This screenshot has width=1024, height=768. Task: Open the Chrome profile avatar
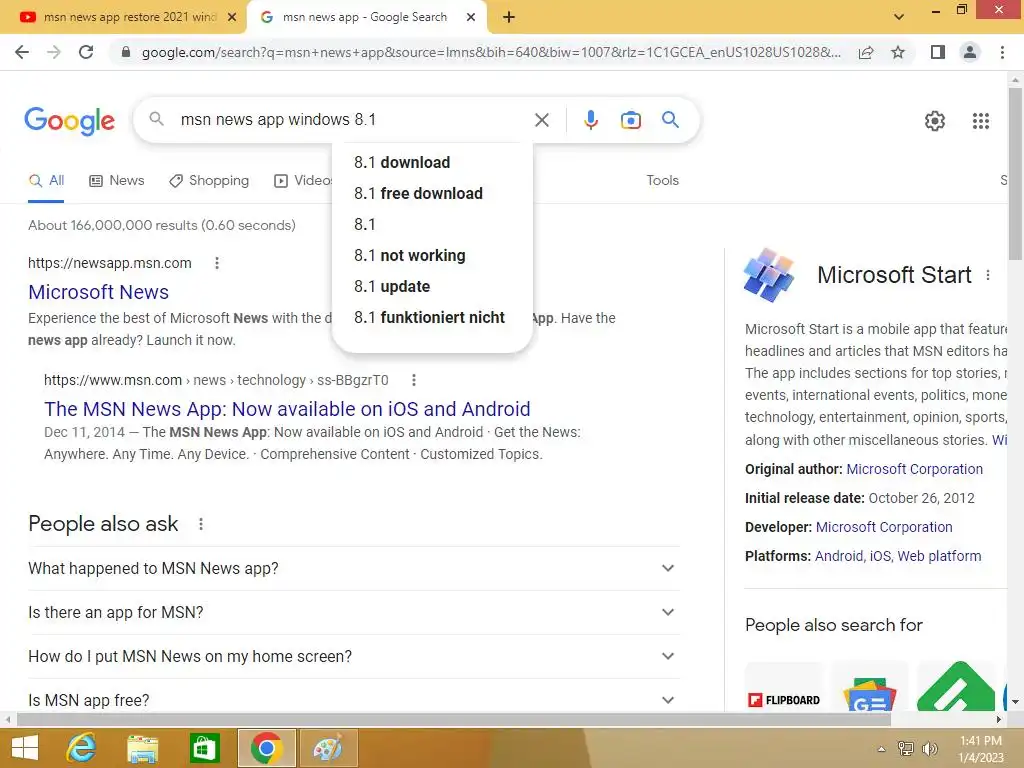pos(970,52)
